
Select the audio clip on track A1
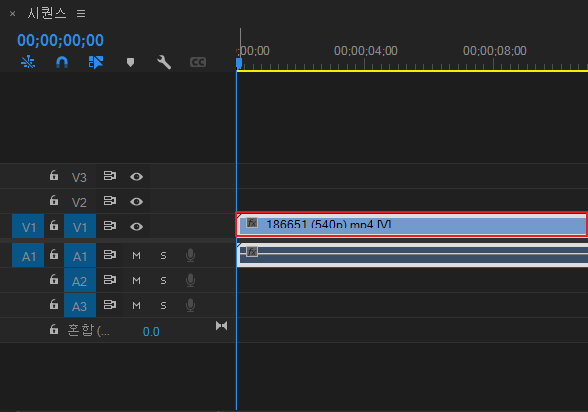coord(412,255)
